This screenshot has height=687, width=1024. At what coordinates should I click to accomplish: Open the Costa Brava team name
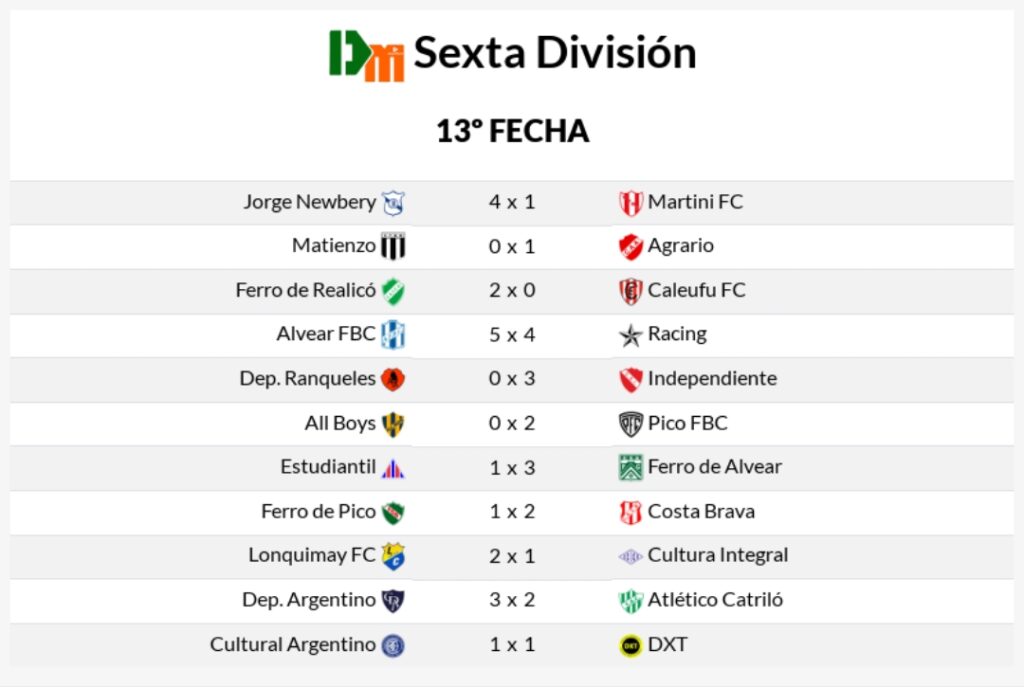point(701,511)
